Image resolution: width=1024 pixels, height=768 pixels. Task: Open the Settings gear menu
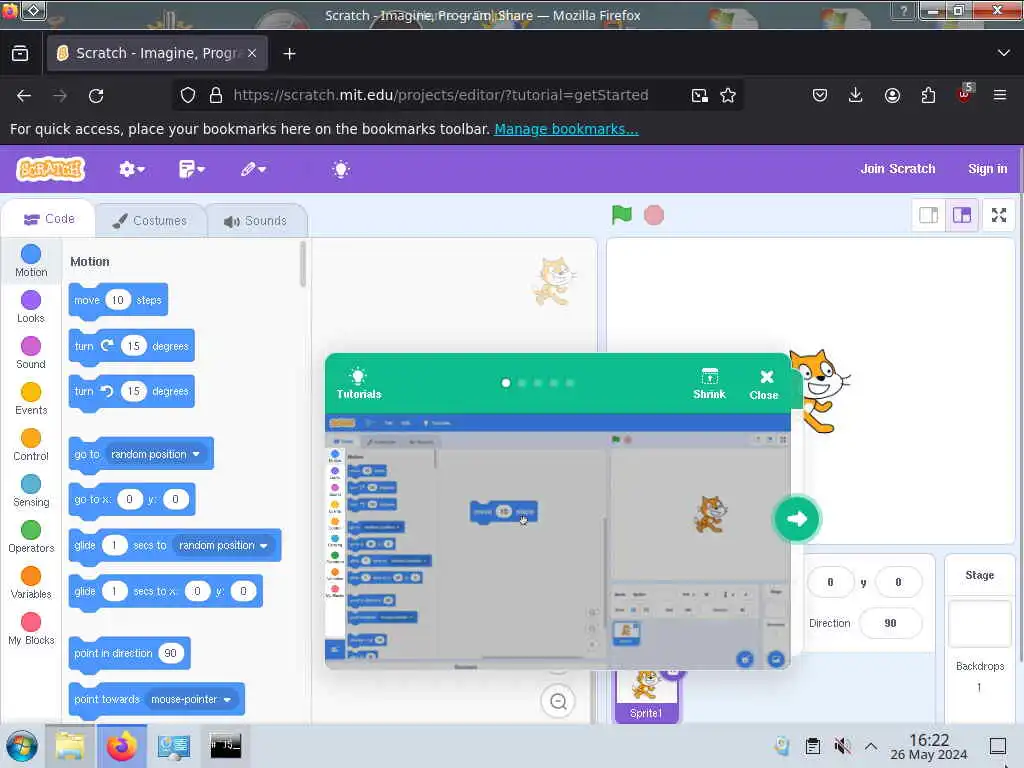[131, 169]
